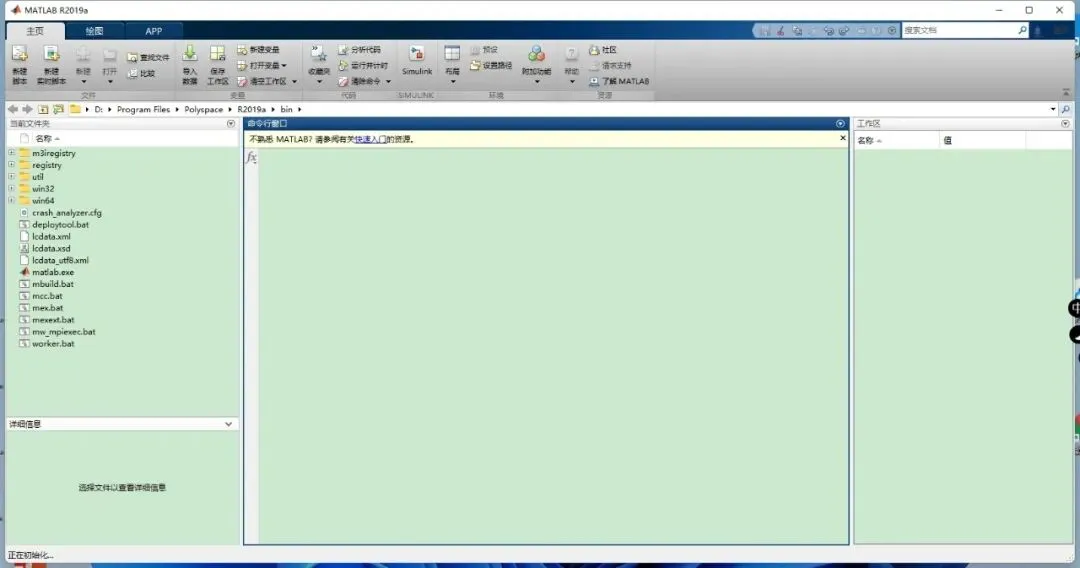Click the redo arrow in quick access toolbar

click(x=844, y=30)
